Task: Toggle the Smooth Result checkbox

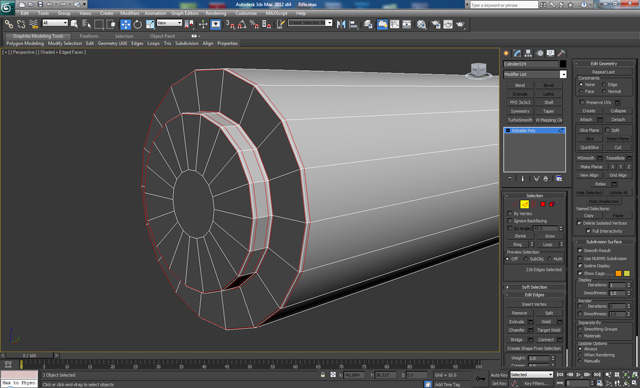Action: [x=580, y=250]
